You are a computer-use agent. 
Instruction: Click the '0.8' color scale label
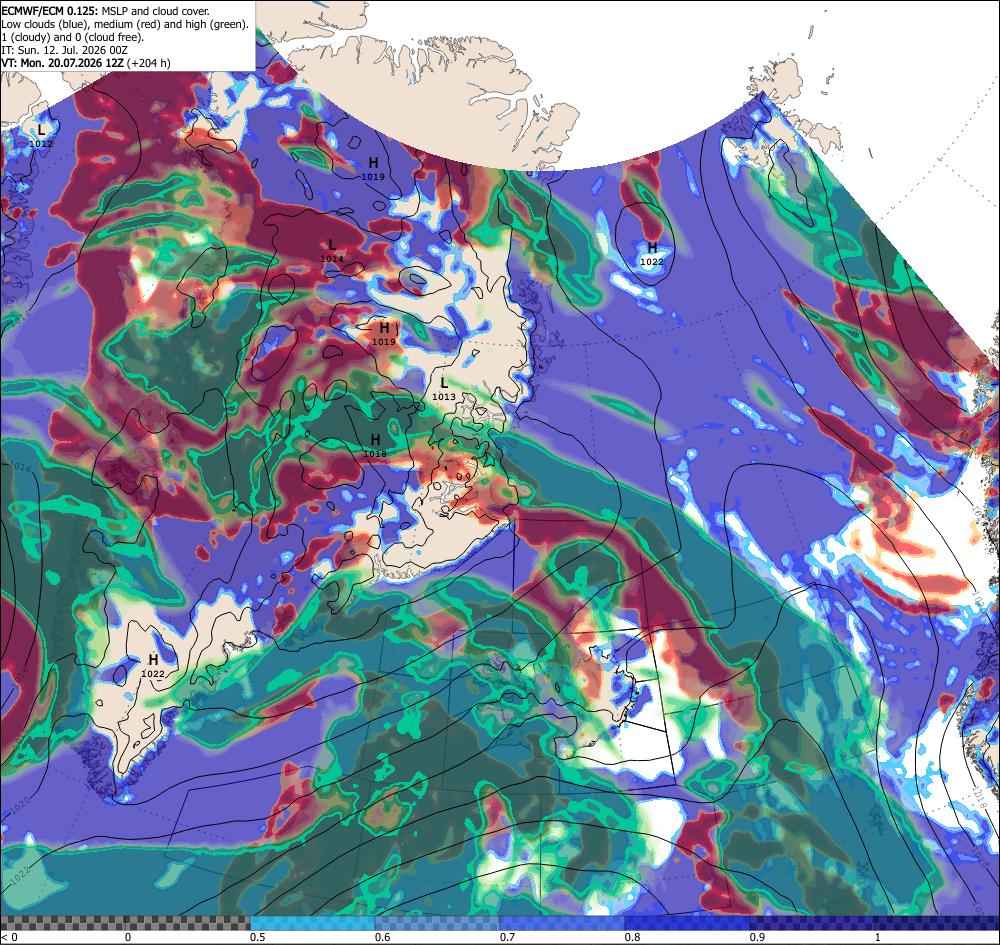pos(633,937)
